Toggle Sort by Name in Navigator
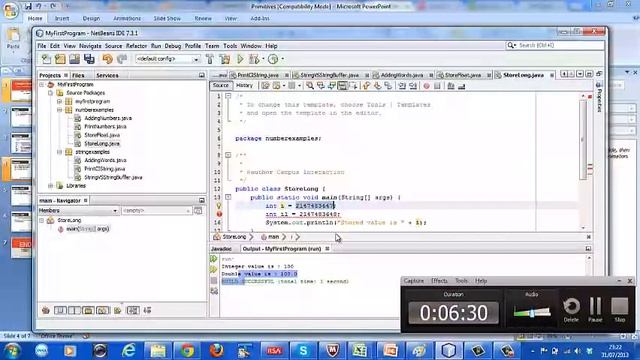640x360 pixels. [x=133, y=311]
